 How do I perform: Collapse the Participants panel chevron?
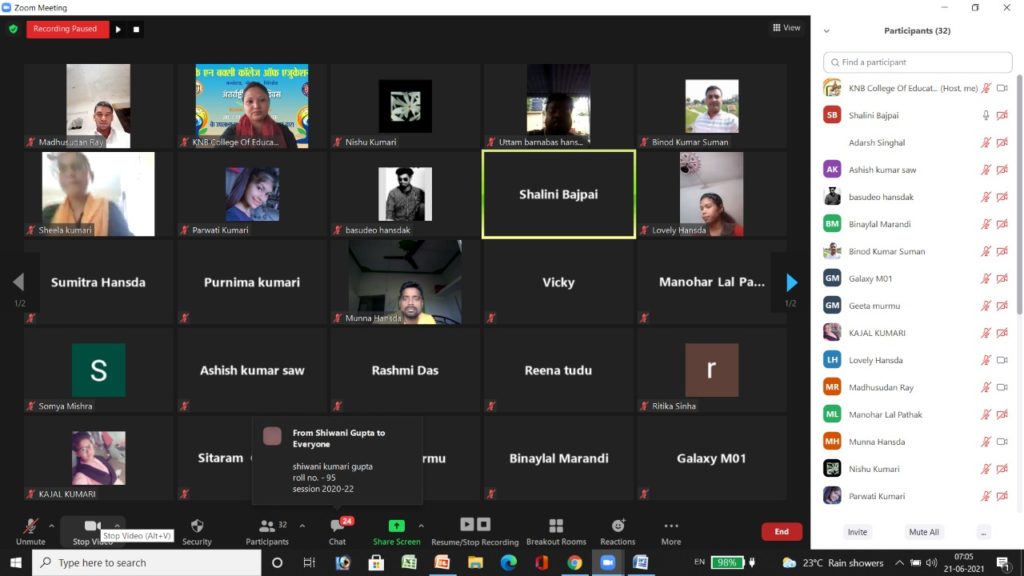(826, 31)
